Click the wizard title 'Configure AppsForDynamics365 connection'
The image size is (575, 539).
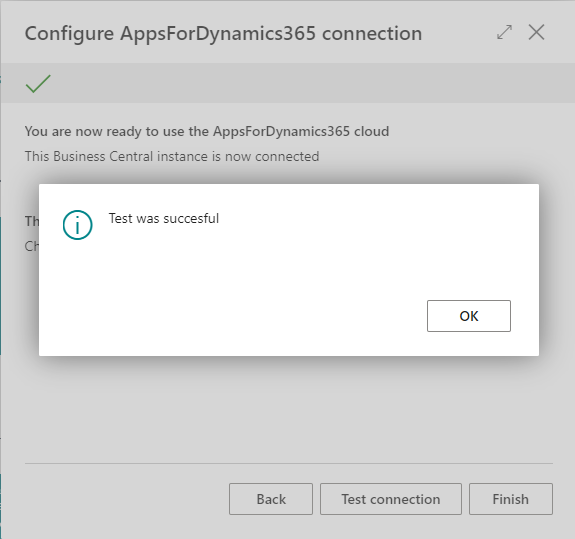pyautogui.click(x=223, y=33)
